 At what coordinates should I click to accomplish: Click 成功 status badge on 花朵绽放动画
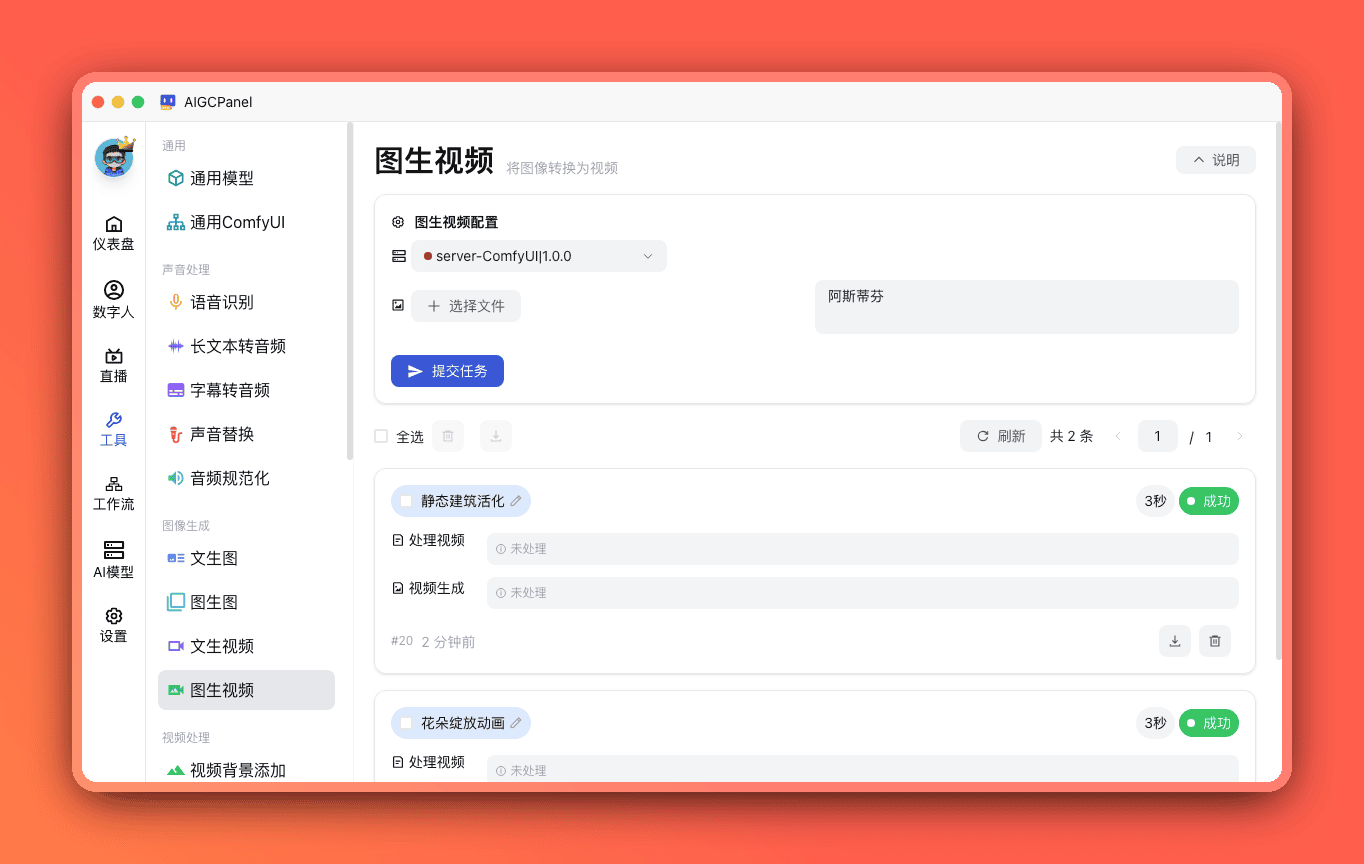[x=1209, y=723]
